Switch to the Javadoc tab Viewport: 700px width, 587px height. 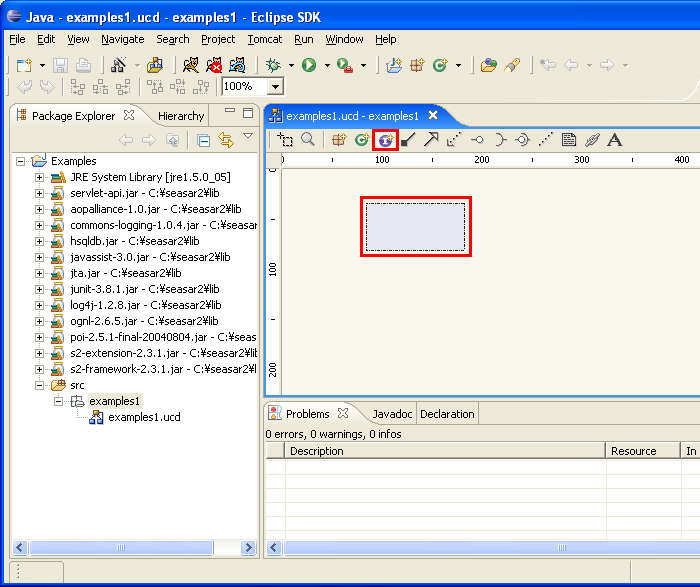(392, 414)
